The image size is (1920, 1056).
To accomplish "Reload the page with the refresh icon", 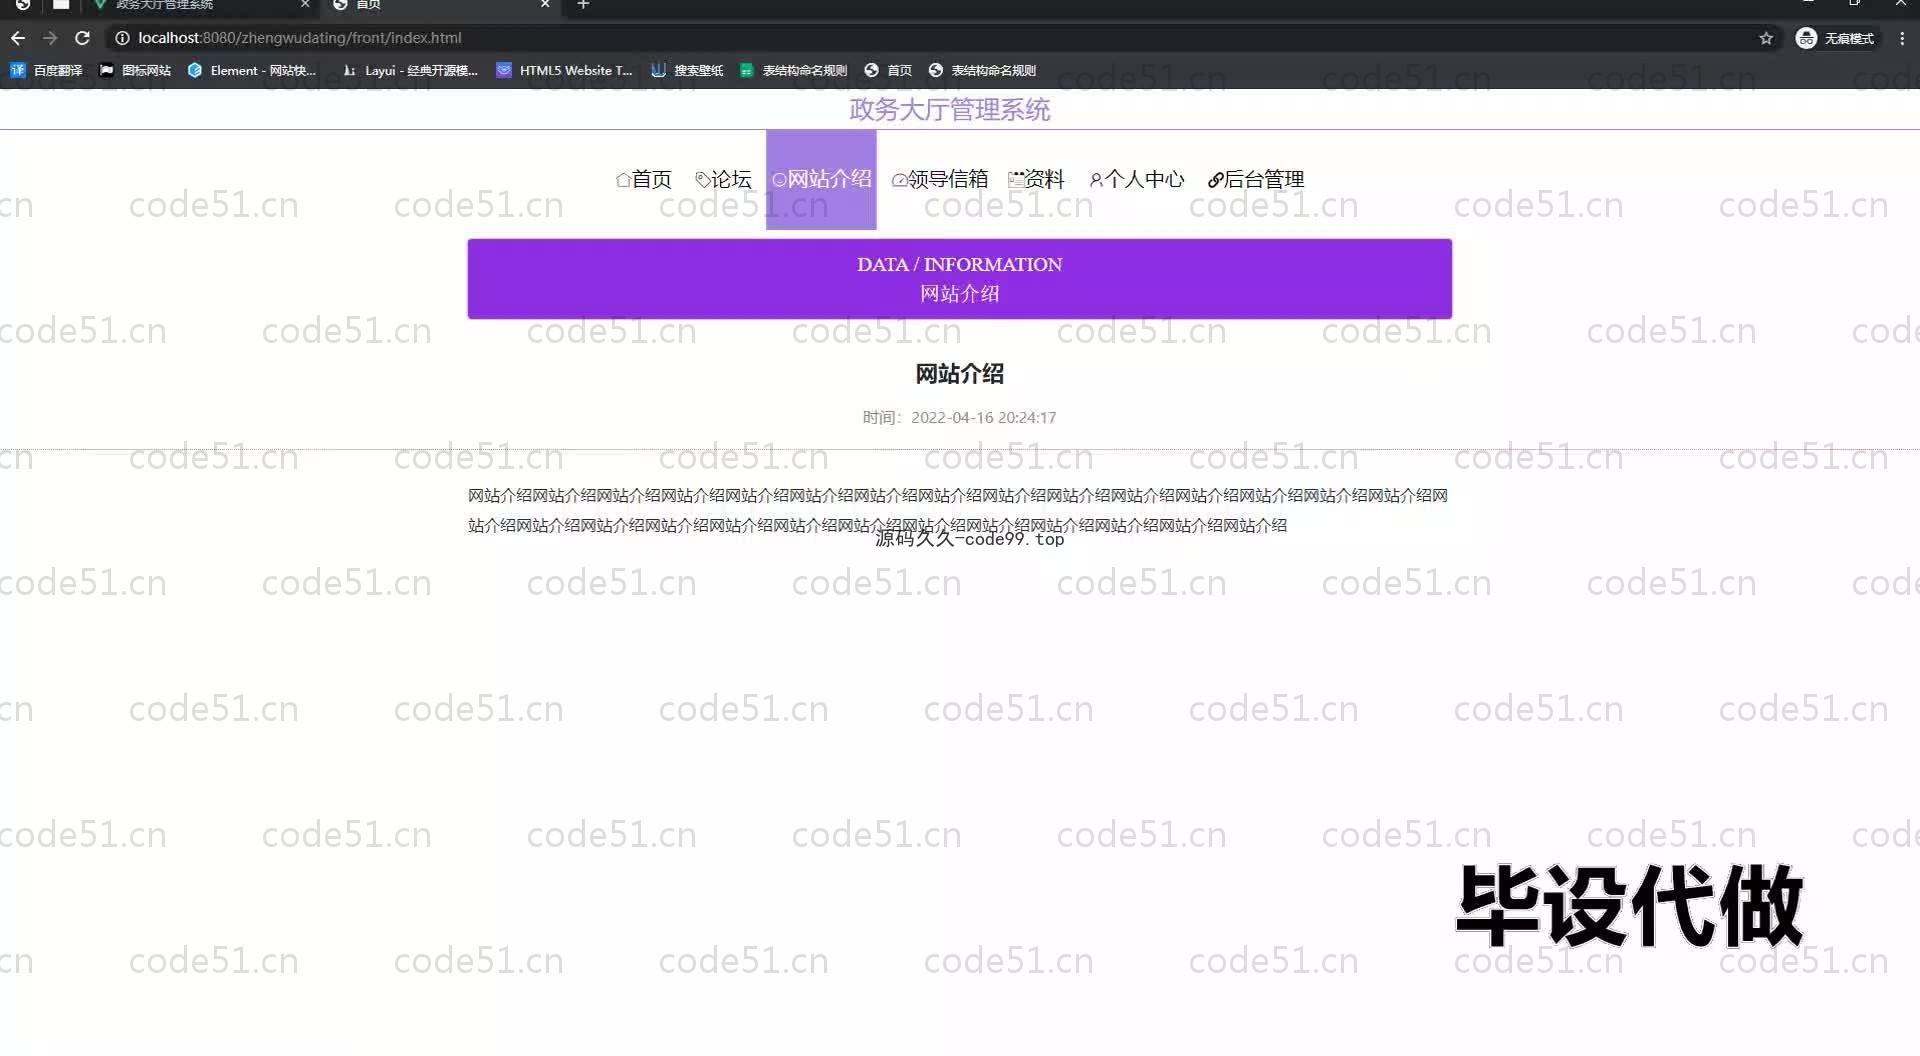I will coord(83,38).
